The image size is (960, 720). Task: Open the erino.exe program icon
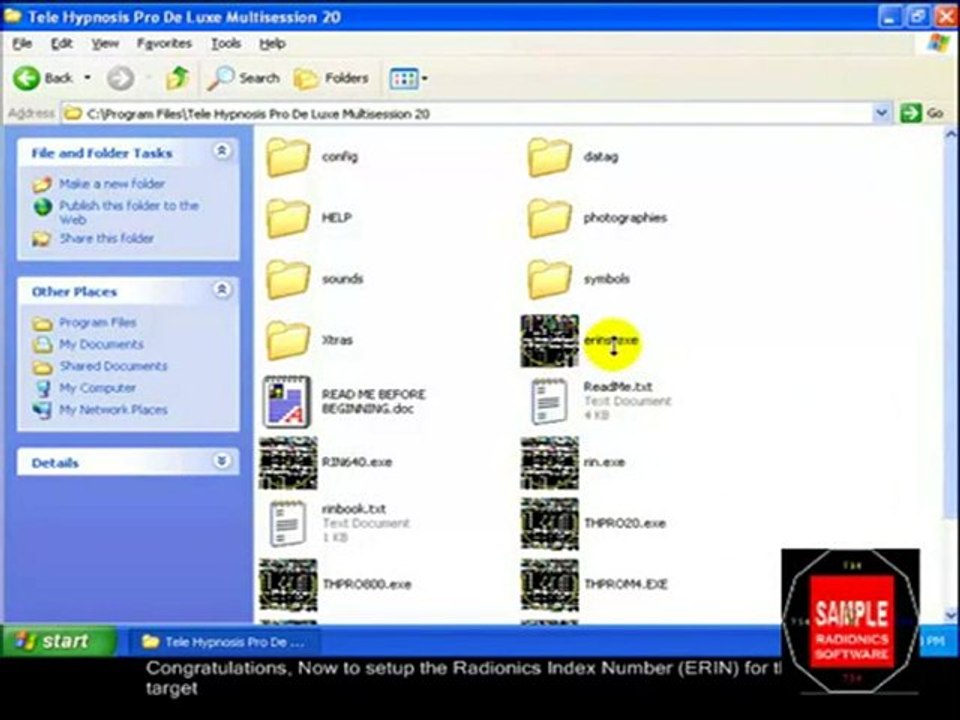click(549, 341)
